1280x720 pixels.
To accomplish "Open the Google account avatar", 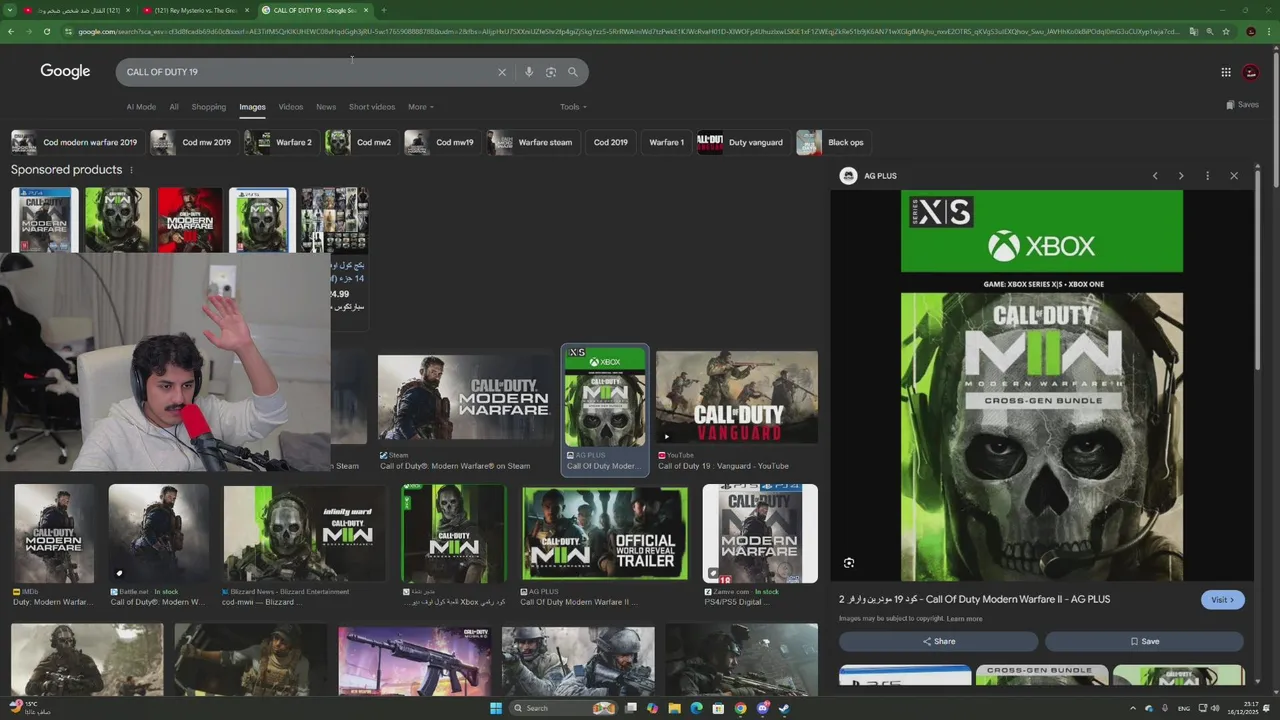I will [x=1251, y=72].
